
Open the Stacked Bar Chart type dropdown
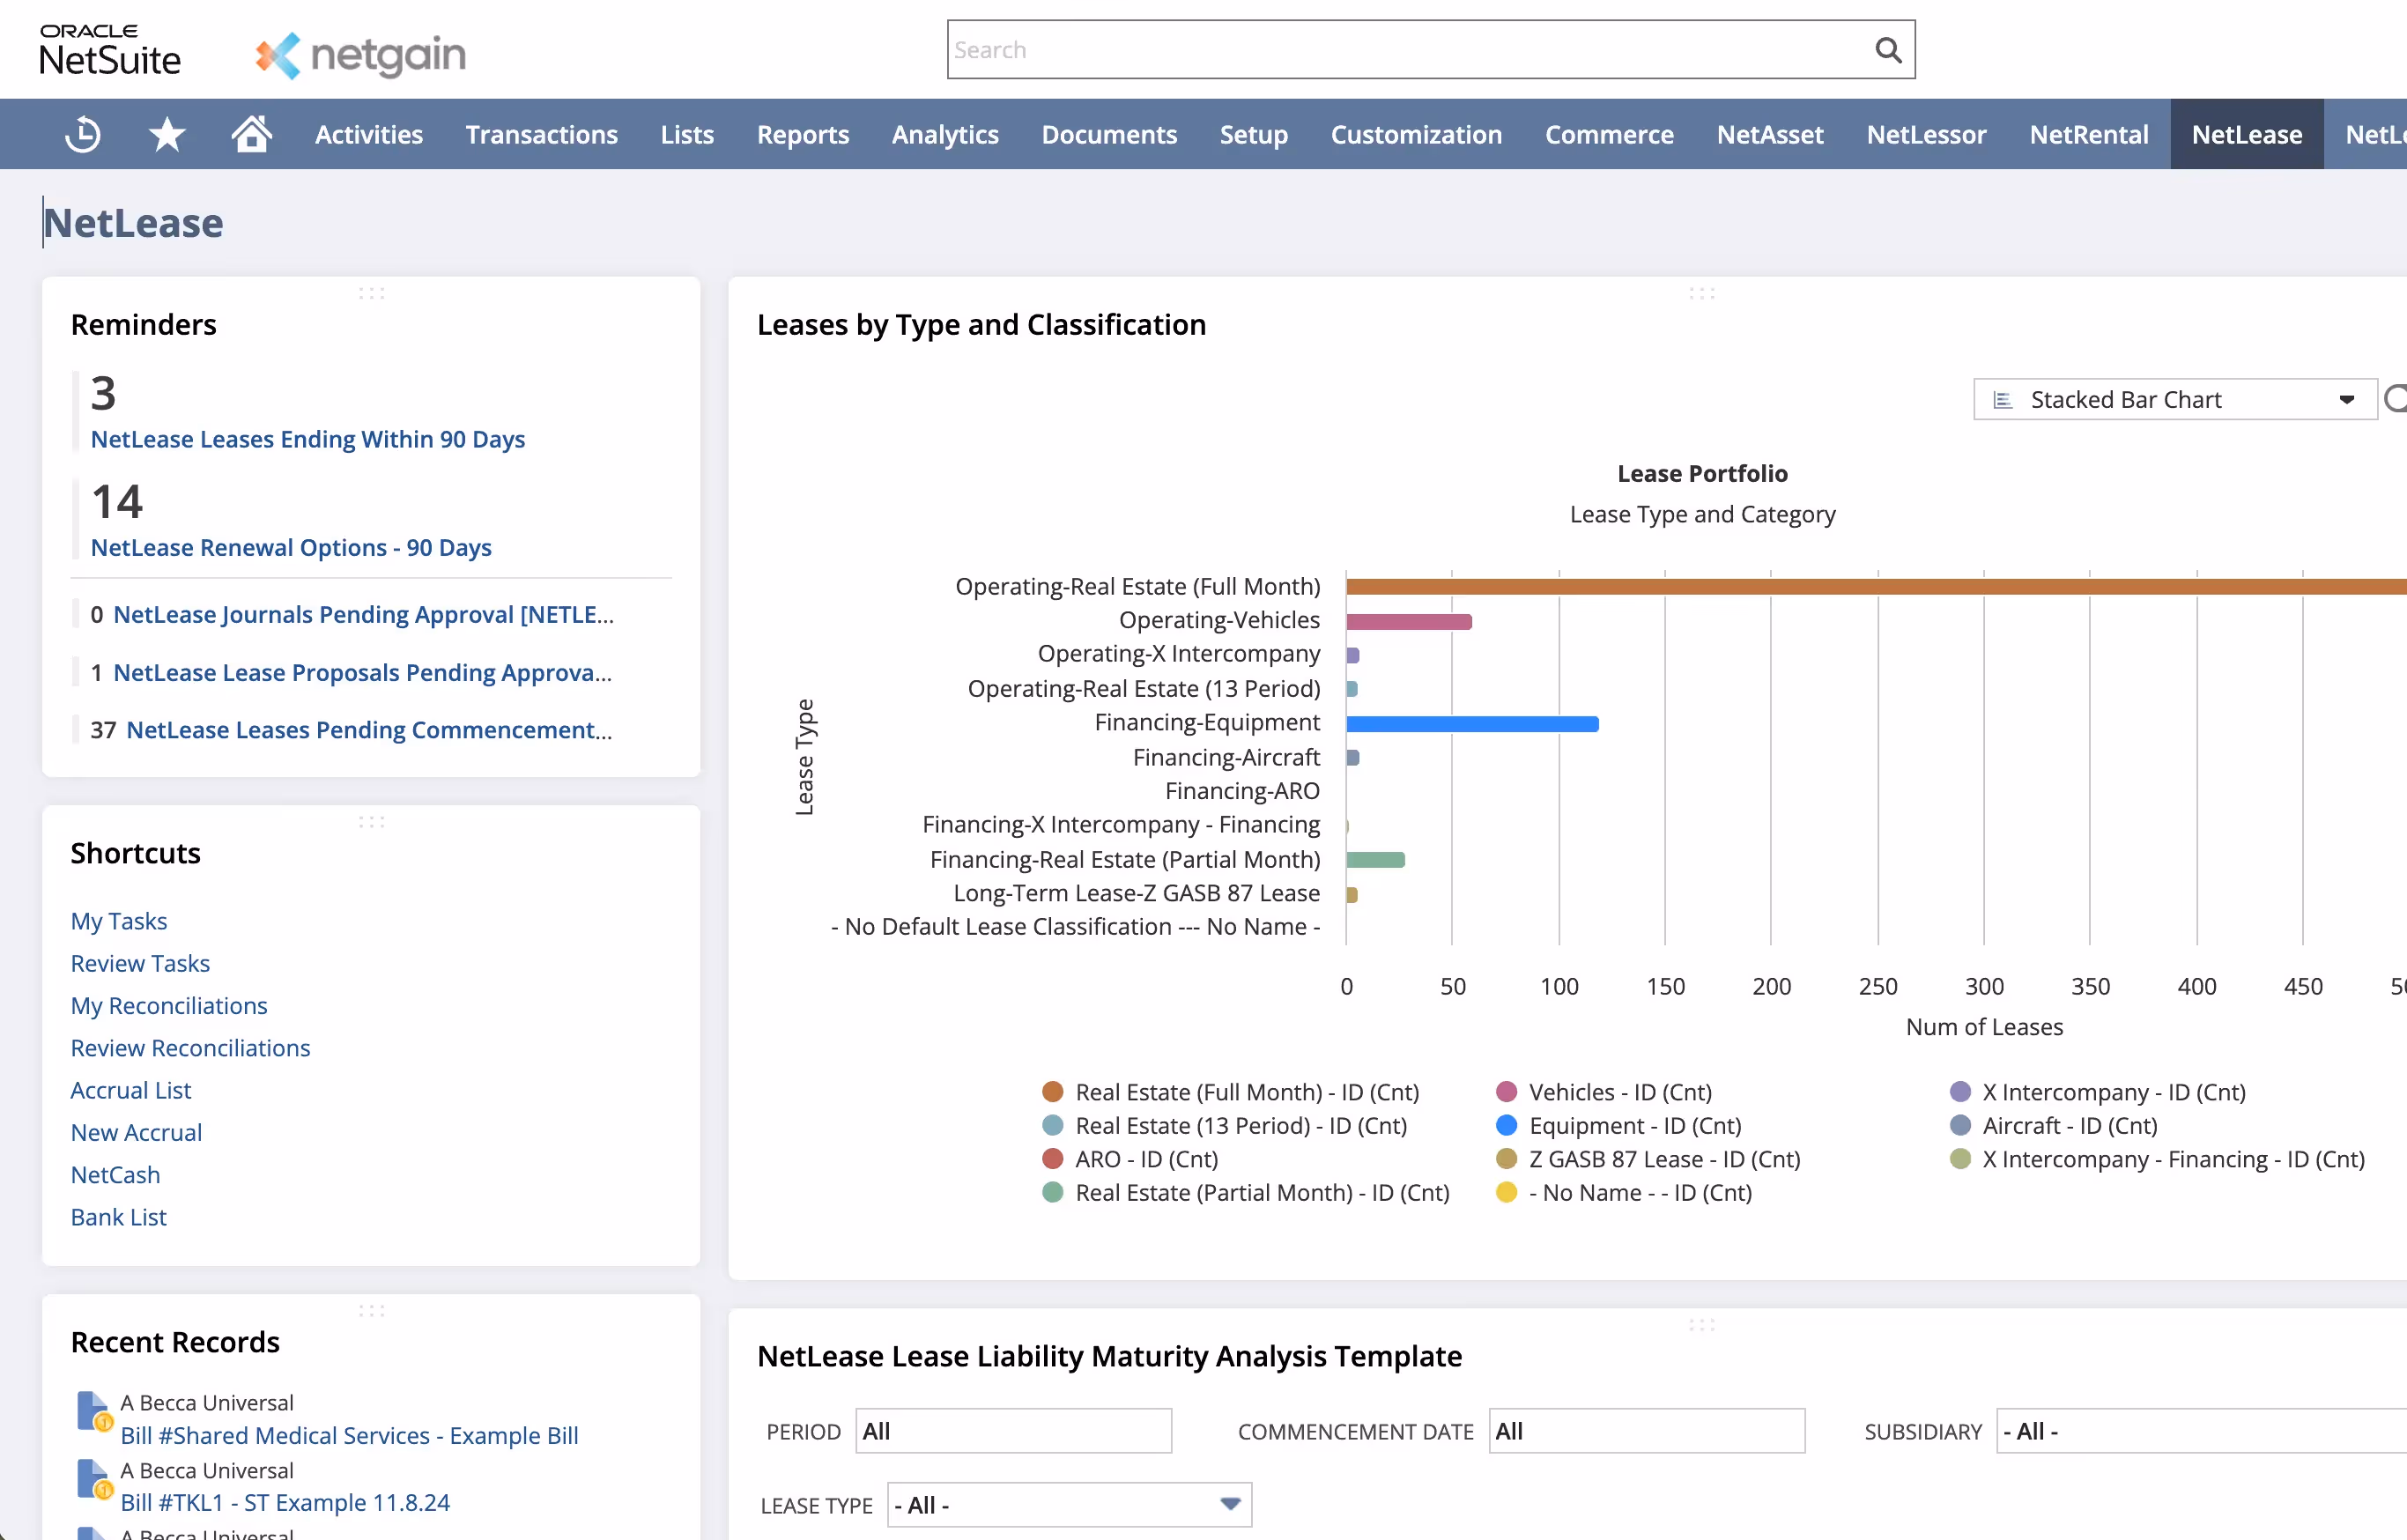(x=2347, y=398)
